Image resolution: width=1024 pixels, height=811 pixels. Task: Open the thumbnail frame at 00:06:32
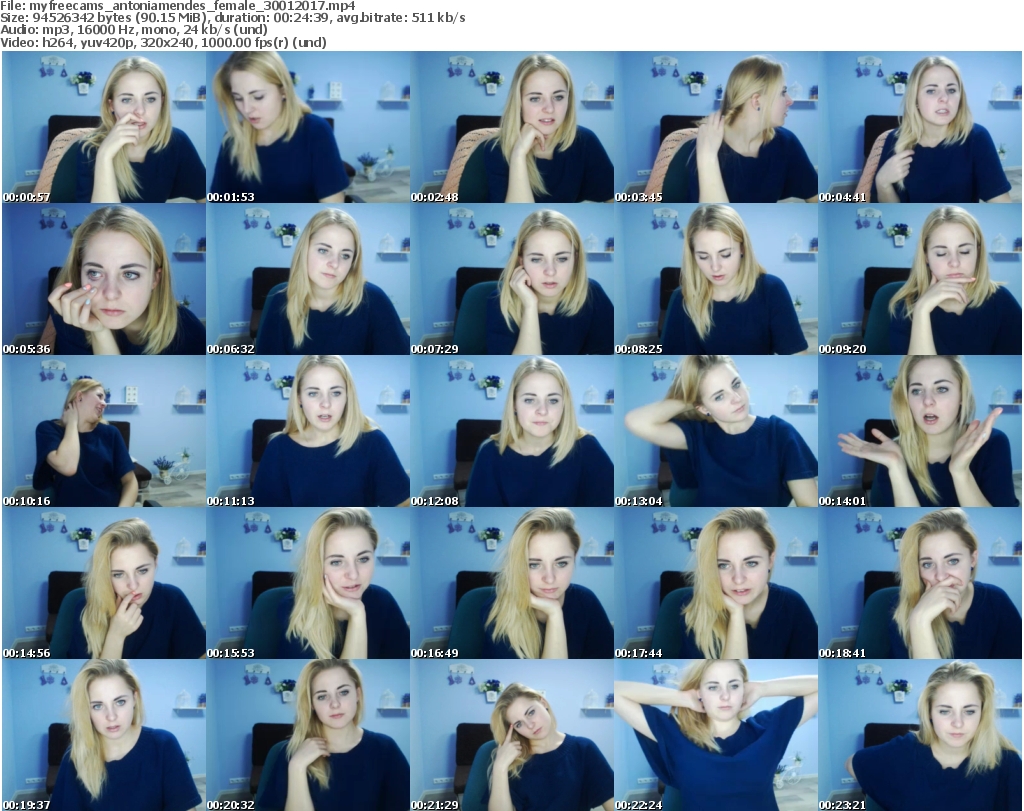[x=308, y=279]
